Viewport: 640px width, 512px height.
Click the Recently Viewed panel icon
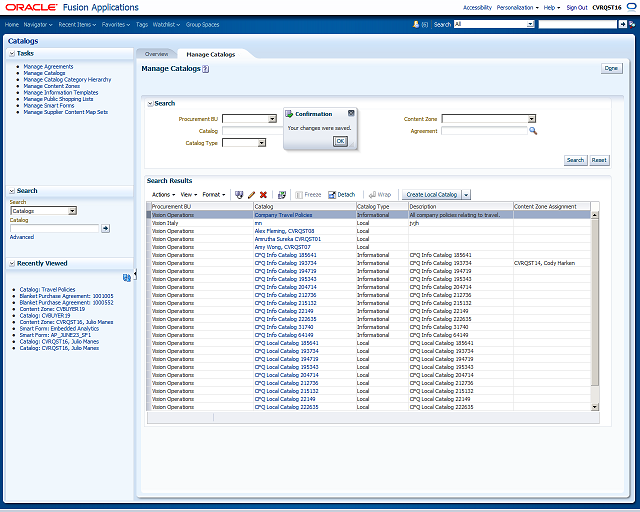pyautogui.click(x=127, y=278)
